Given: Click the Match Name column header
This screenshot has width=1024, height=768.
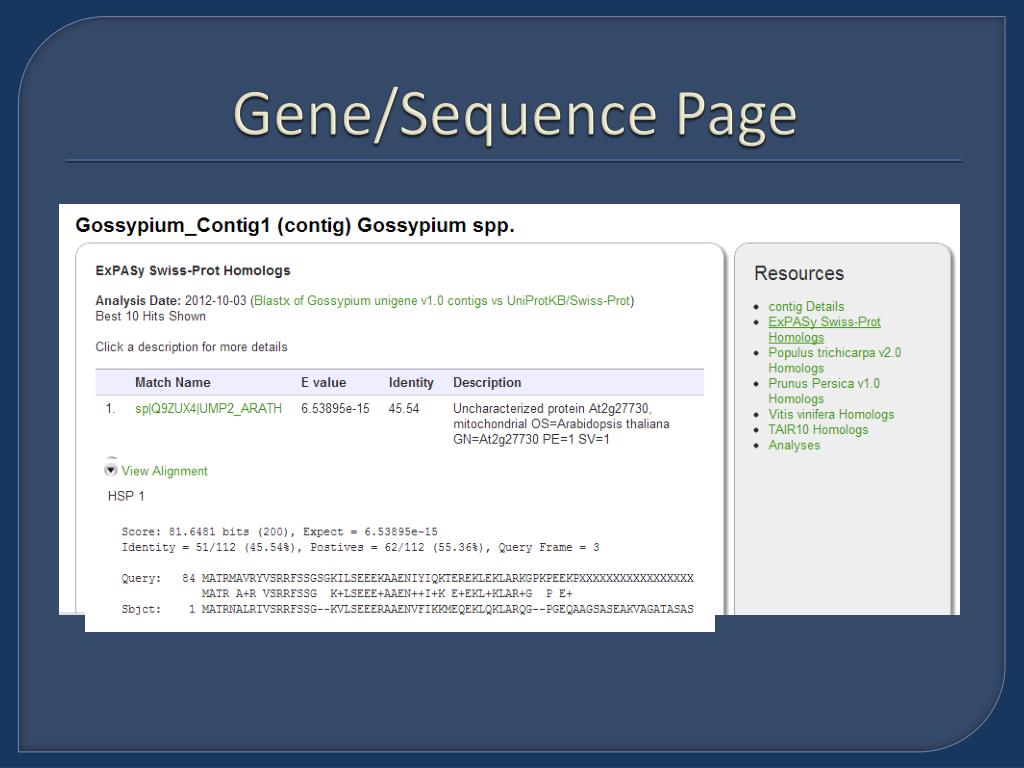Looking at the screenshot, I should (x=172, y=382).
